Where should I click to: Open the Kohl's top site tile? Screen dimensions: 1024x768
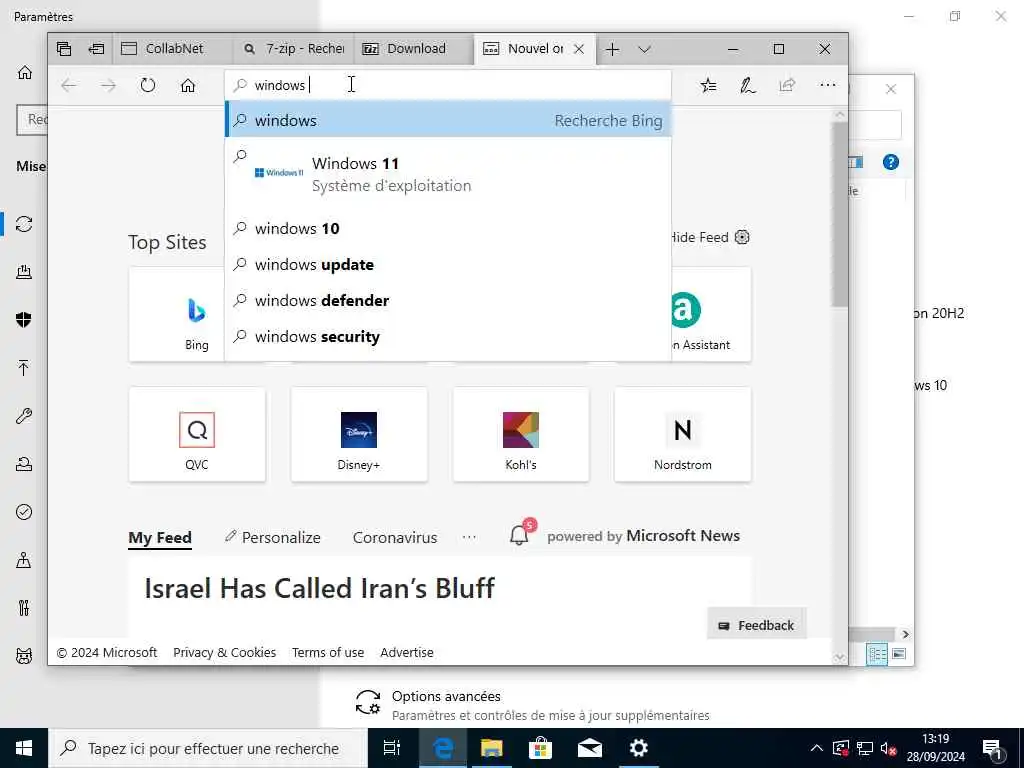[521, 434]
